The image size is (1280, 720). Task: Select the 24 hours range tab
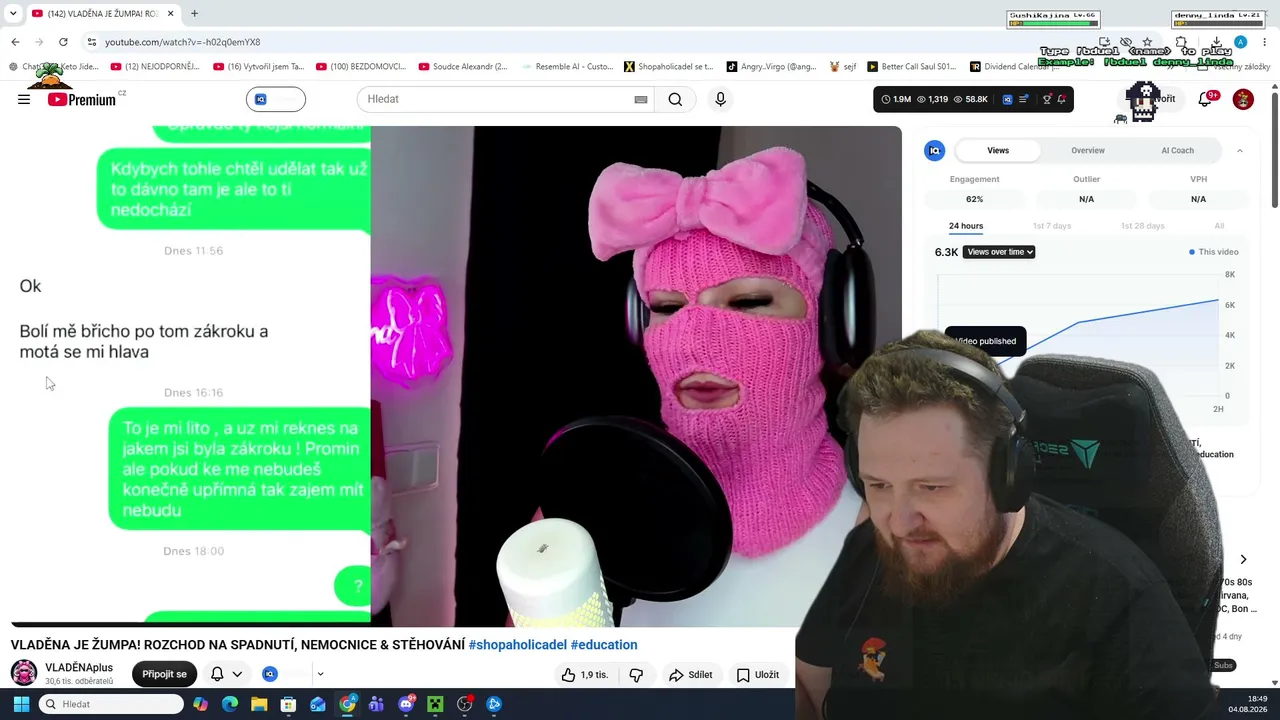[966, 226]
